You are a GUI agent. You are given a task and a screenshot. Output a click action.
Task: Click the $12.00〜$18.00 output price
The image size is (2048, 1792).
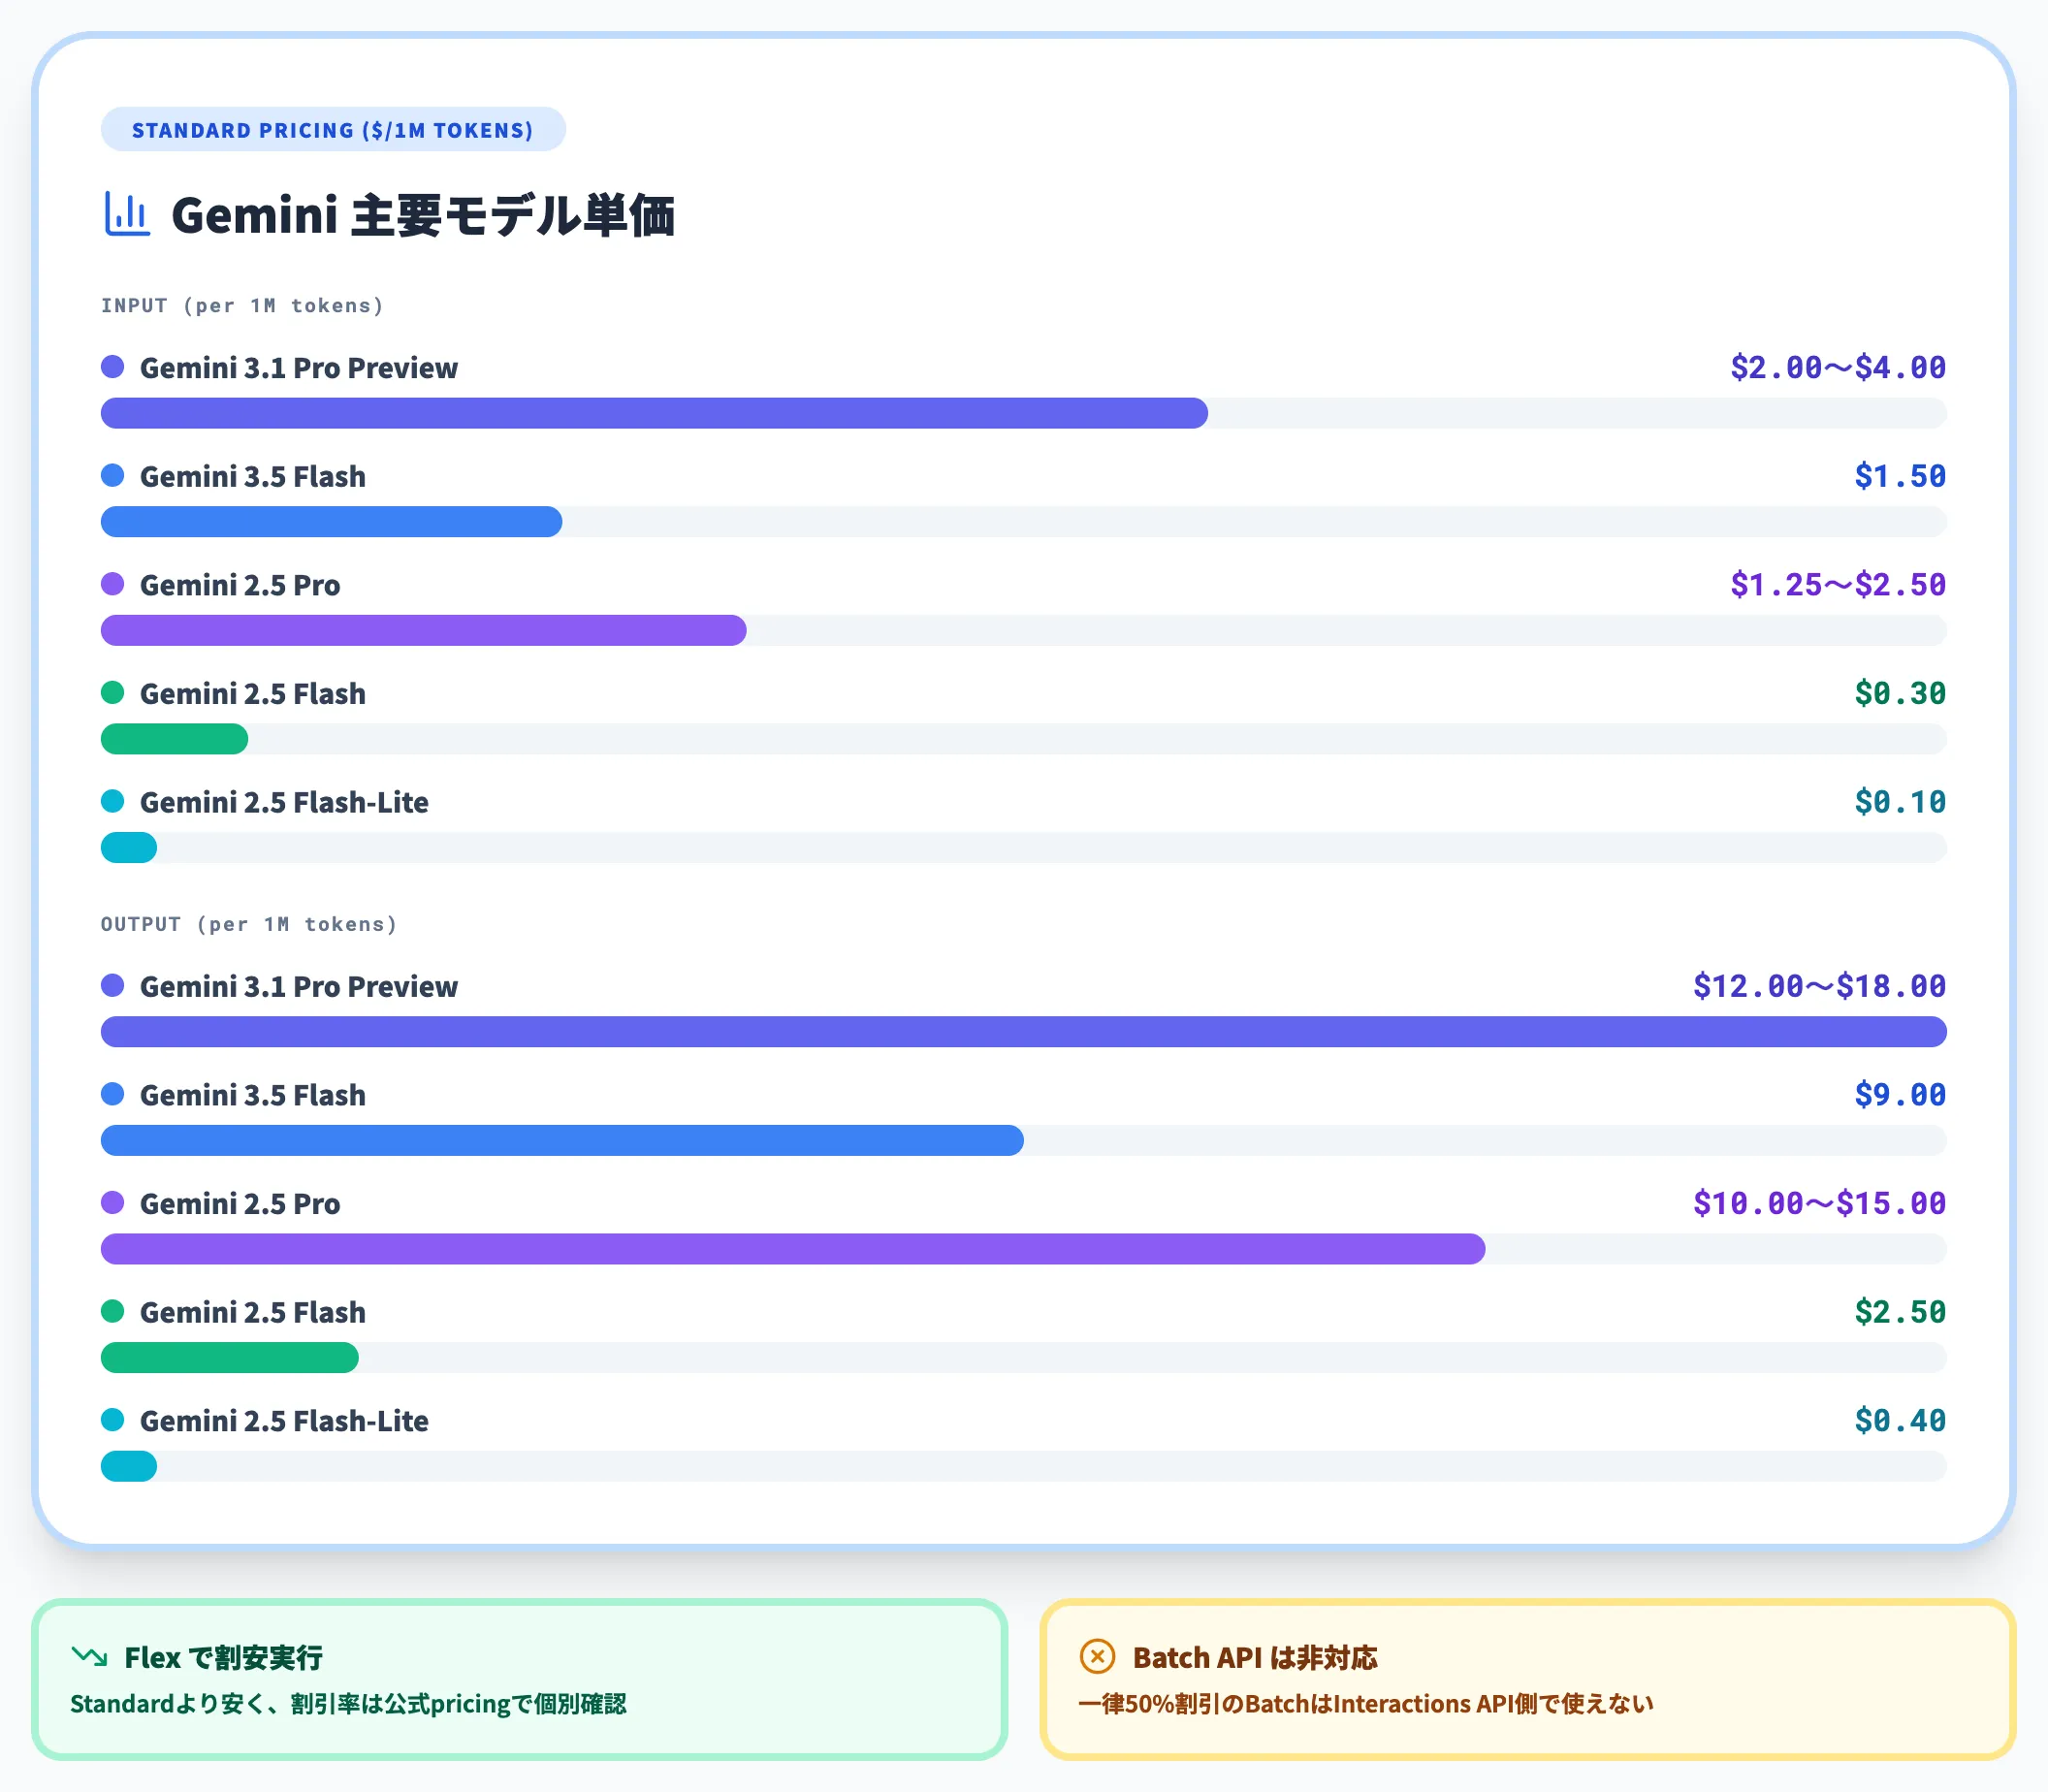tap(1819, 986)
